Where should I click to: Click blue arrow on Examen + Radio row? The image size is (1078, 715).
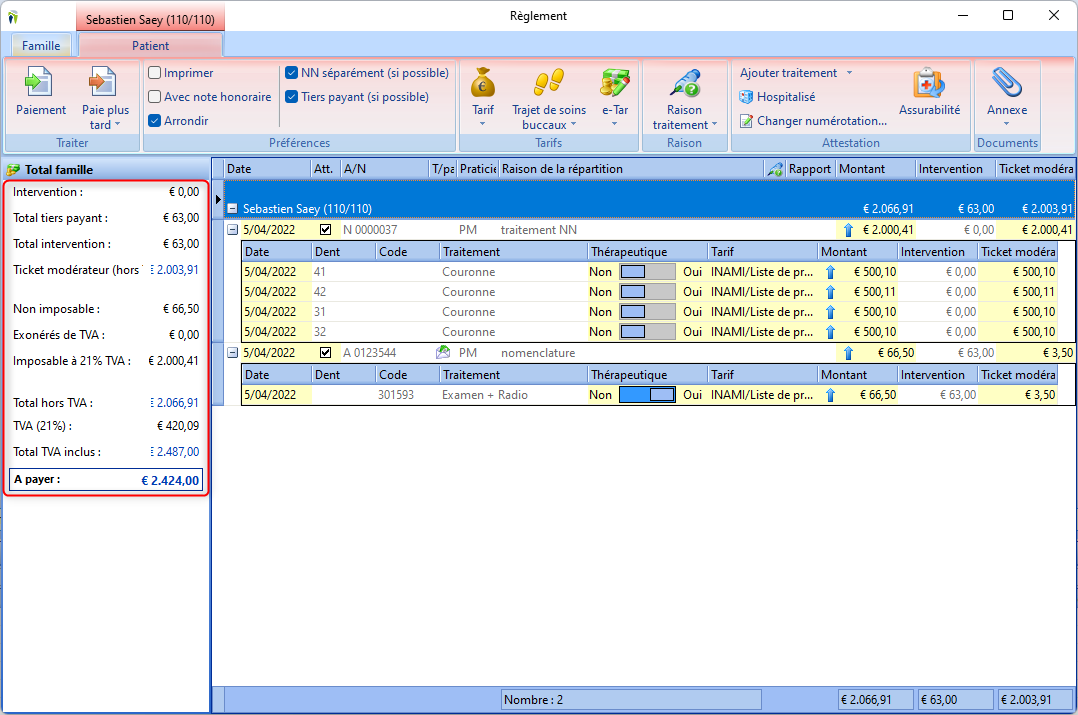[x=830, y=395]
